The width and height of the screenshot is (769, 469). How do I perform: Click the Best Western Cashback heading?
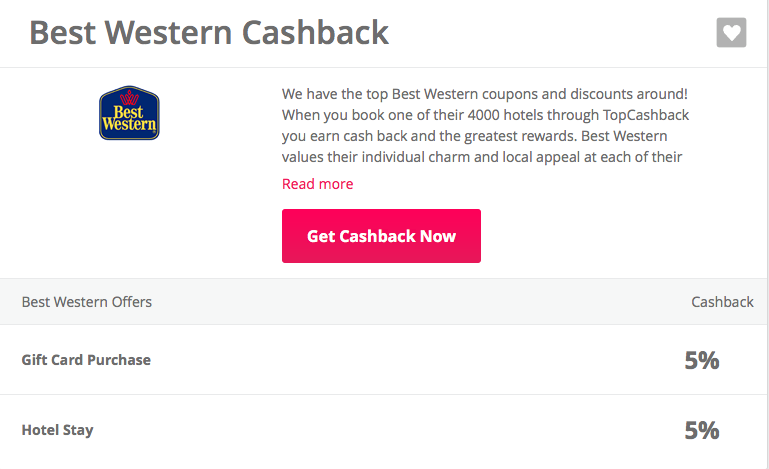(x=208, y=33)
